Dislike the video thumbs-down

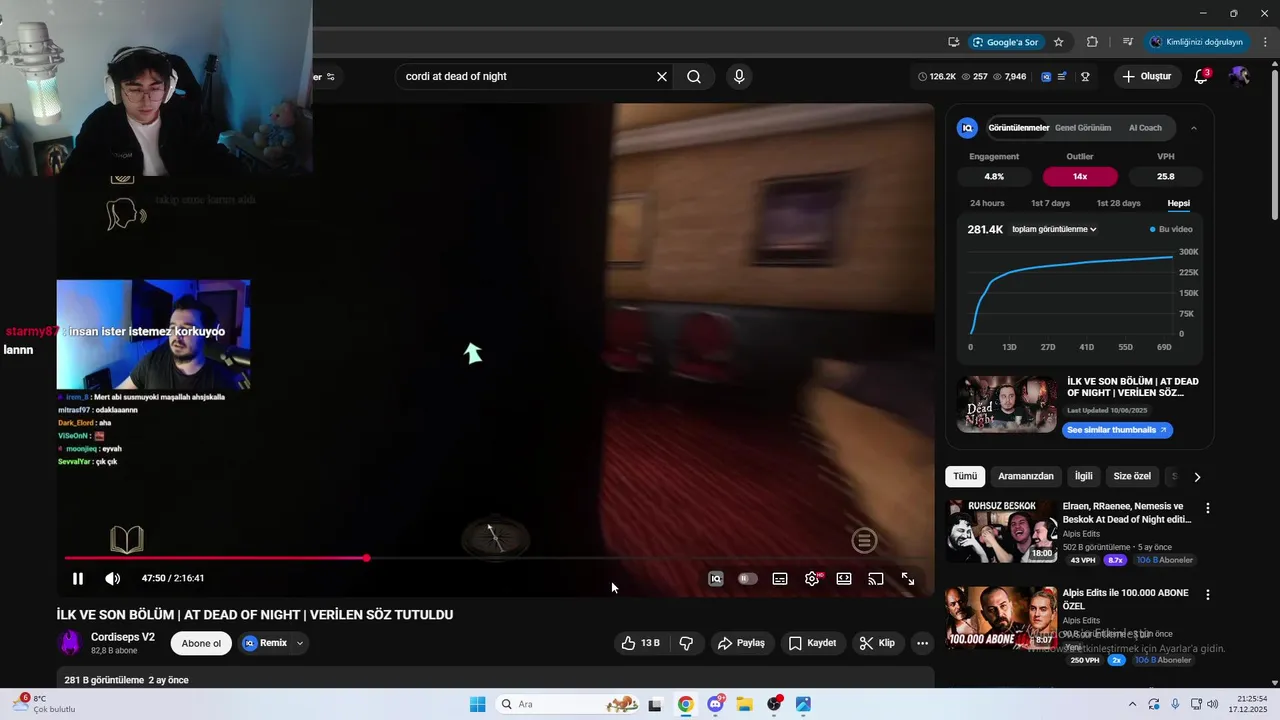click(x=687, y=643)
